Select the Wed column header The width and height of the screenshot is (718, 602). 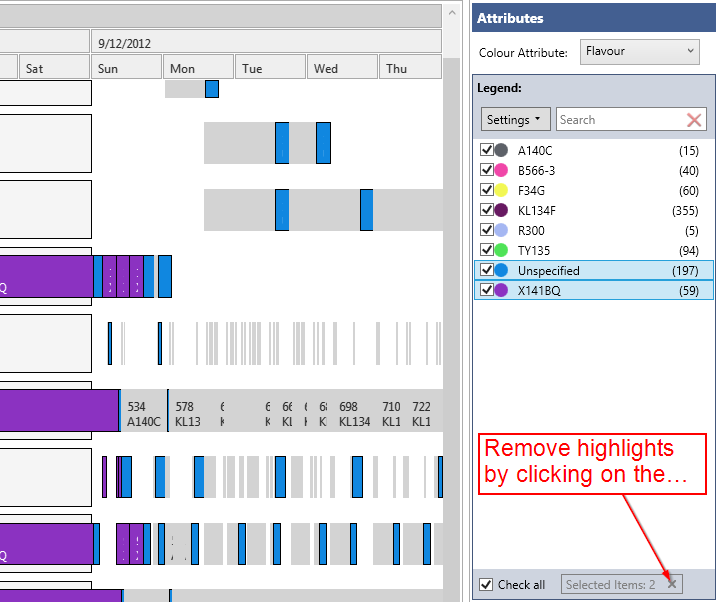(x=342, y=68)
